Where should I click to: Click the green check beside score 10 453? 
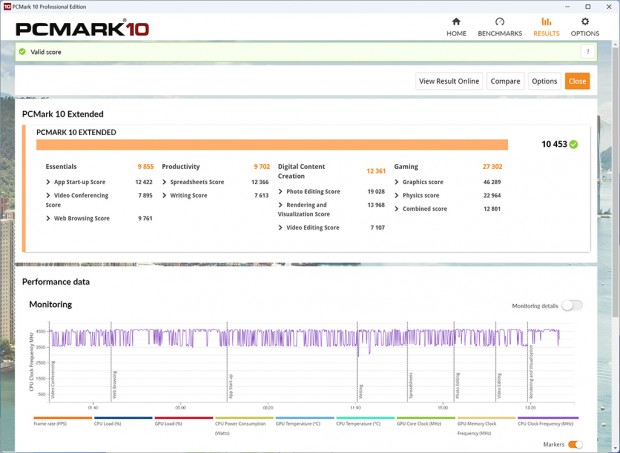point(573,144)
